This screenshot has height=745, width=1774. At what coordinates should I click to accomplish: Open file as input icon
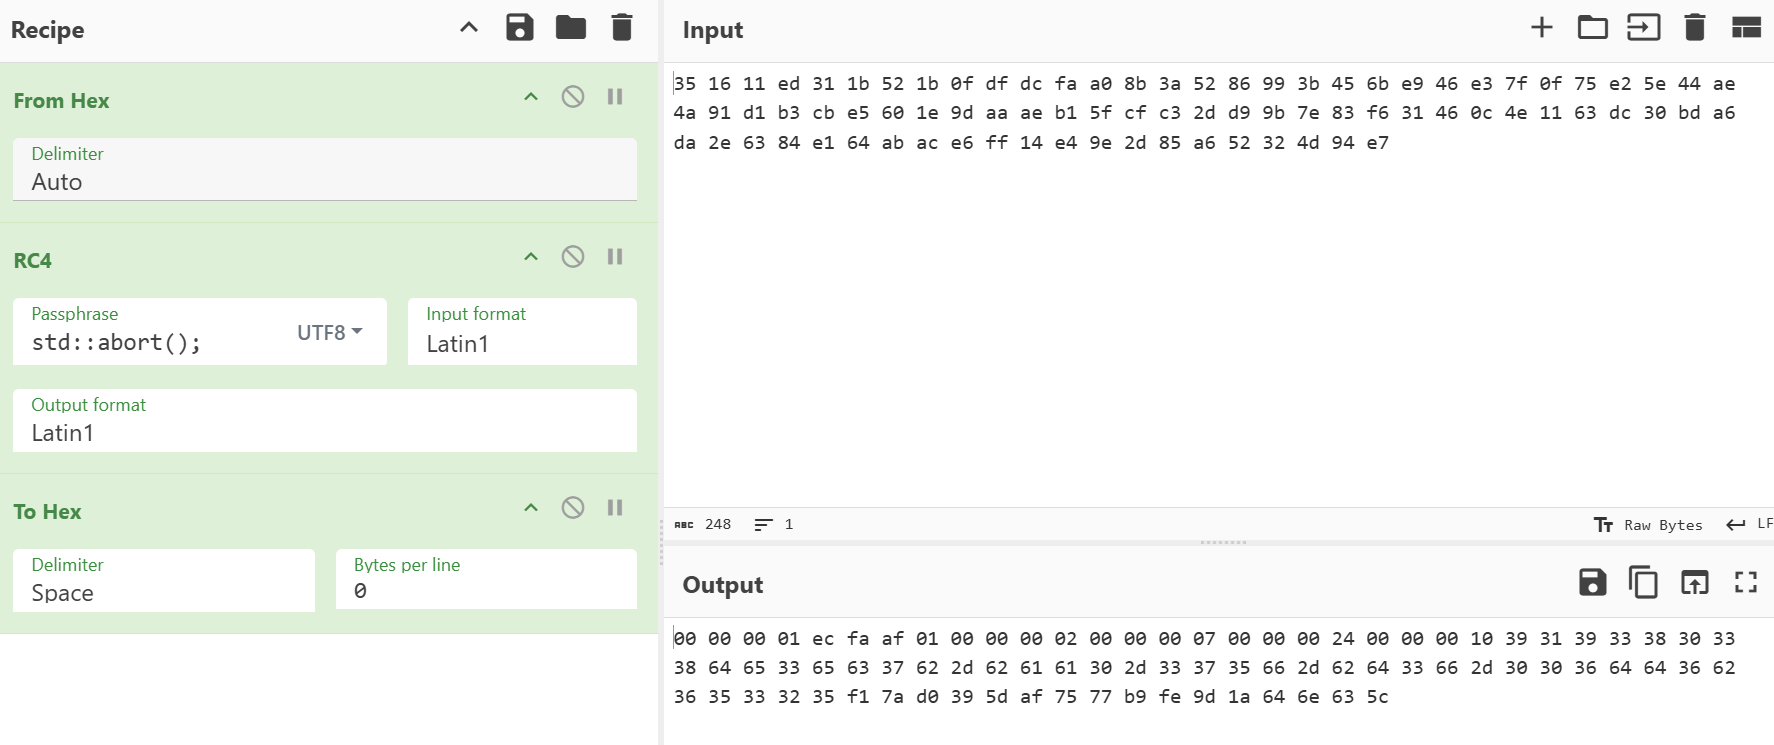1643,28
